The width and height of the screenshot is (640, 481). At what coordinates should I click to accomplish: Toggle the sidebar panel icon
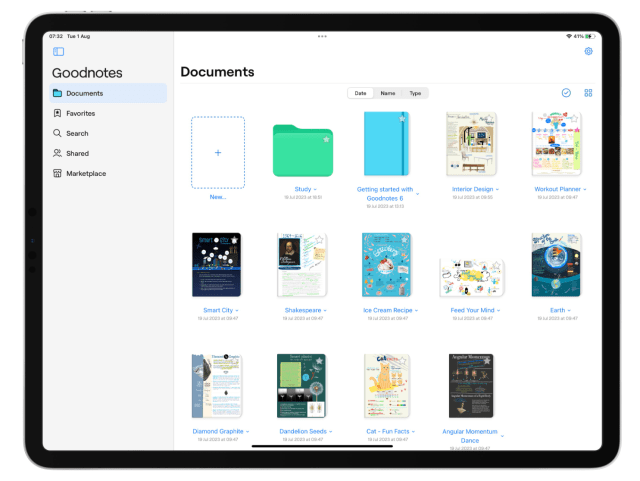[x=58, y=51]
